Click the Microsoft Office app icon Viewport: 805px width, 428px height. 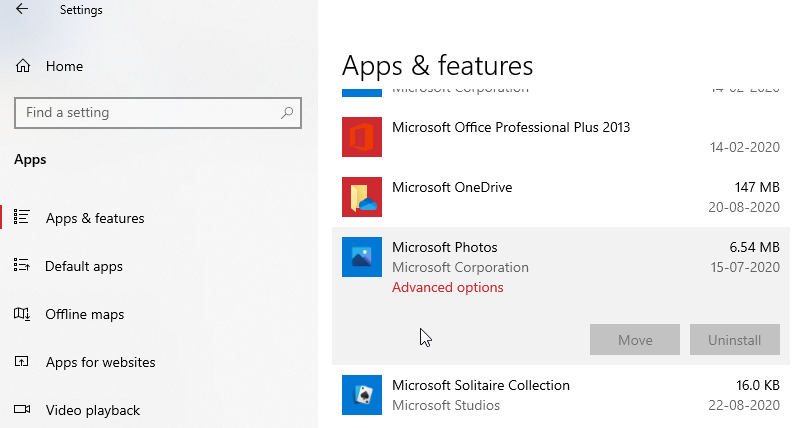coord(362,137)
